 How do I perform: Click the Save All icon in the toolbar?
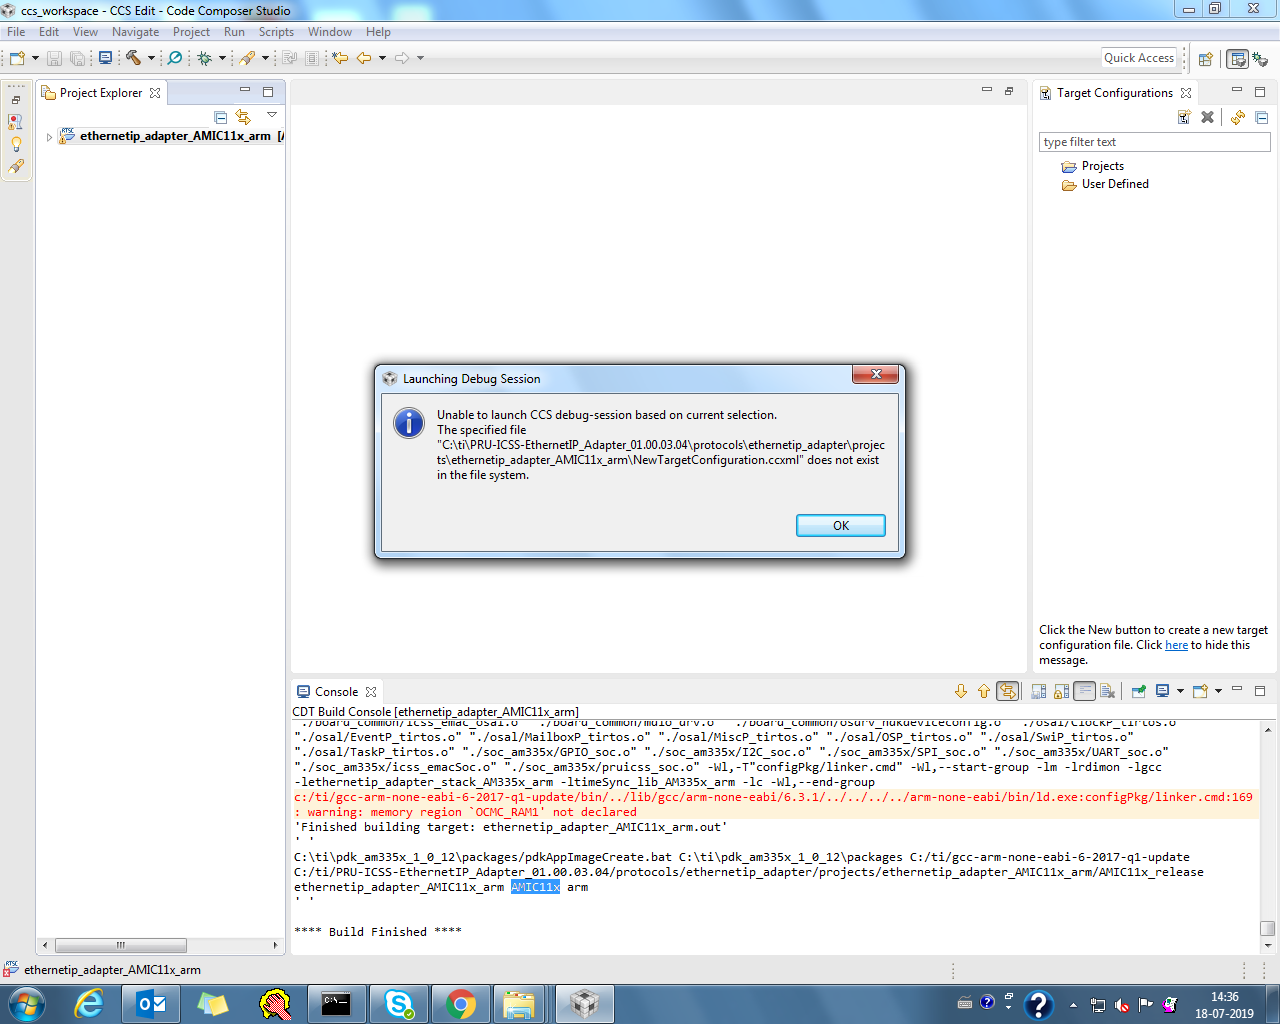click(x=77, y=58)
